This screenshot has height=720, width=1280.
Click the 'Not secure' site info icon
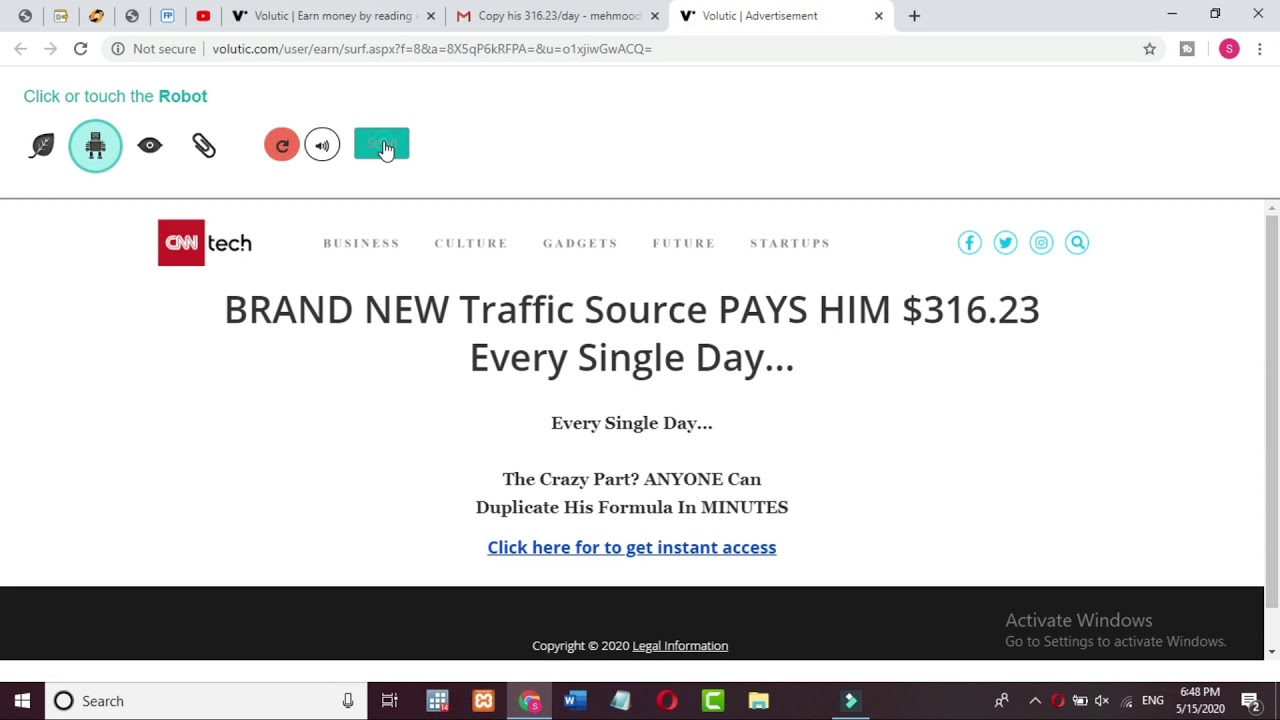point(118,49)
